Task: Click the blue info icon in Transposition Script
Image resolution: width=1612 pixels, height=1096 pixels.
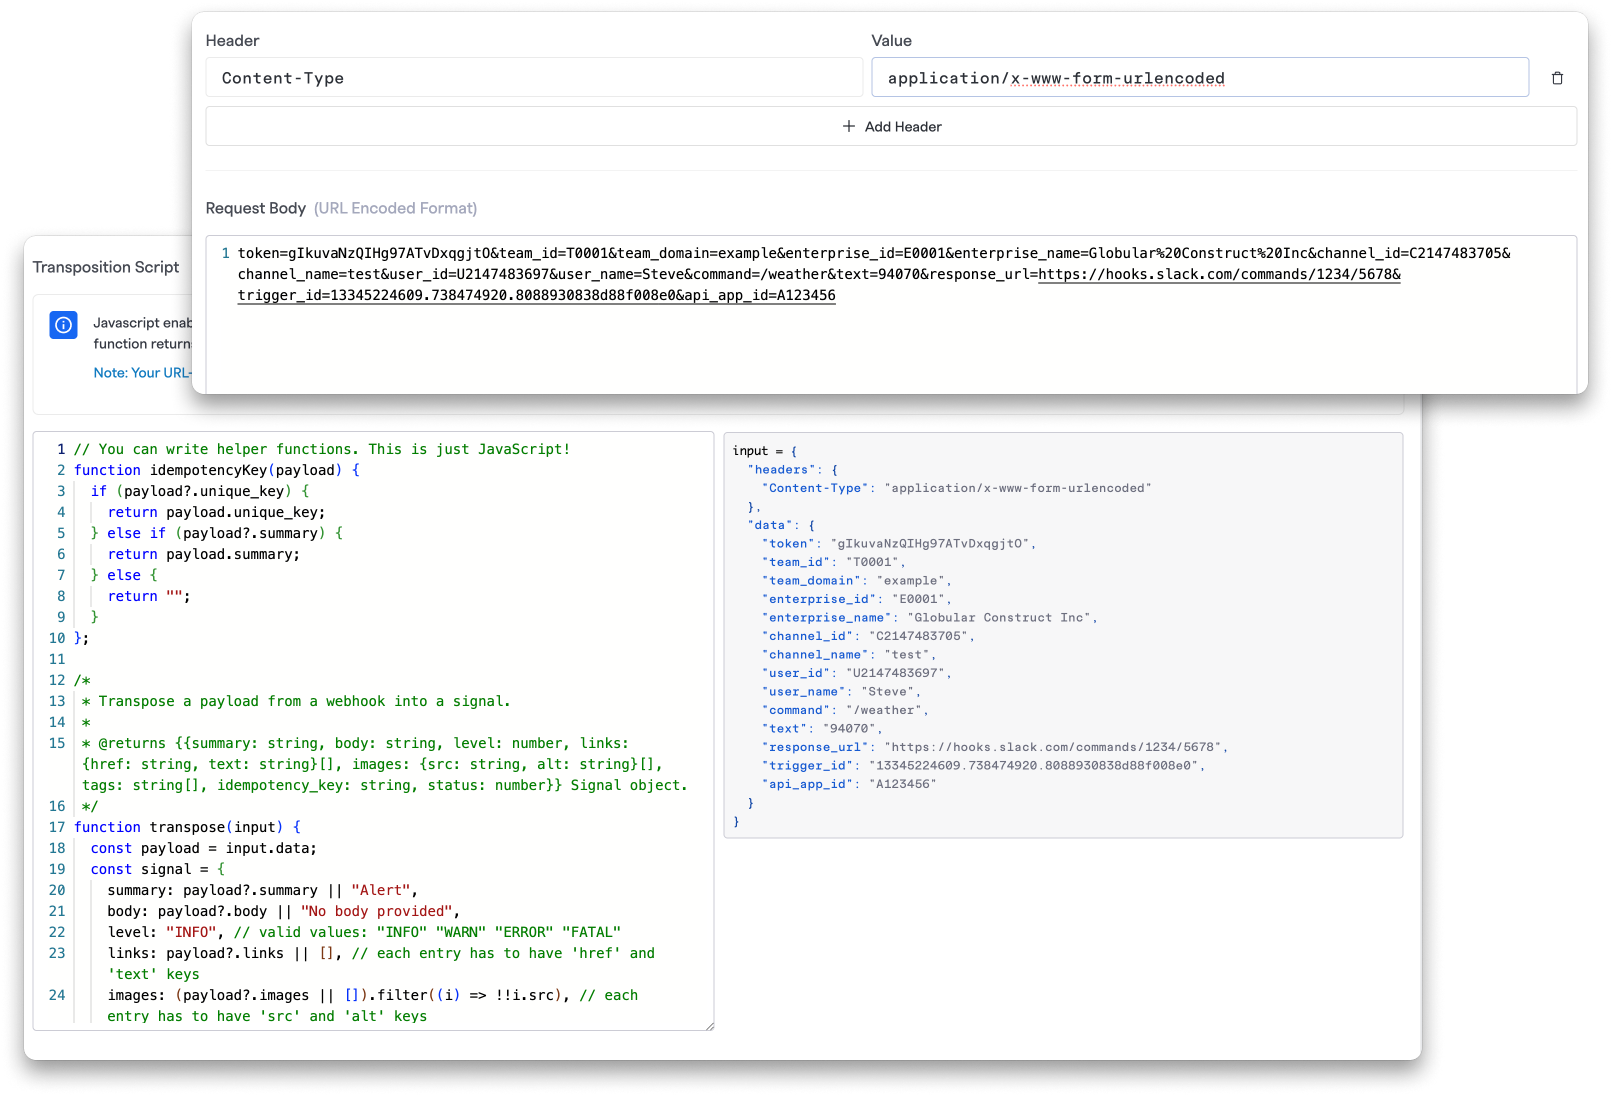Action: point(63,325)
